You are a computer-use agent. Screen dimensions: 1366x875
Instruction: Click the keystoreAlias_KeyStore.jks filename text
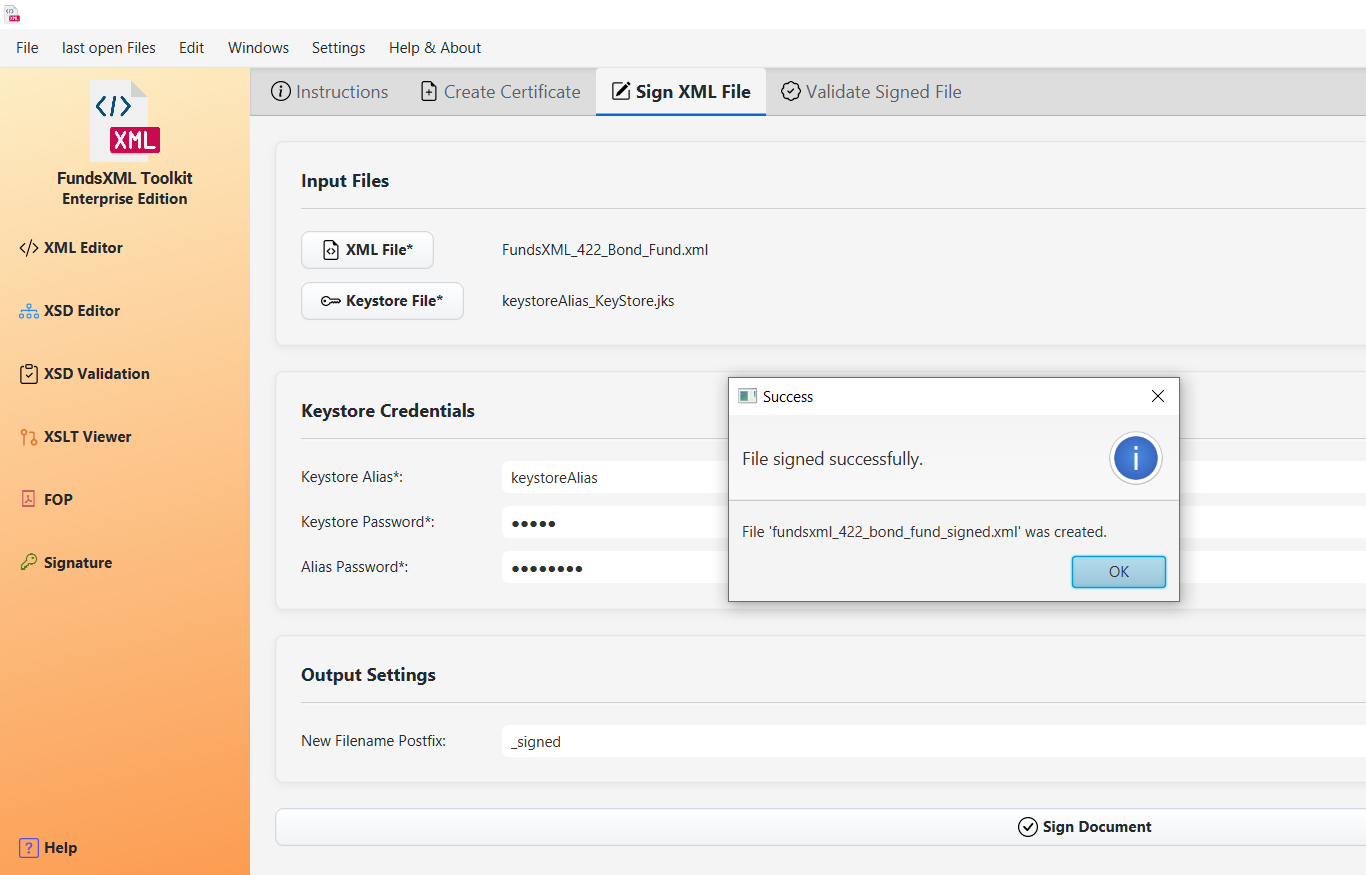[x=588, y=301]
